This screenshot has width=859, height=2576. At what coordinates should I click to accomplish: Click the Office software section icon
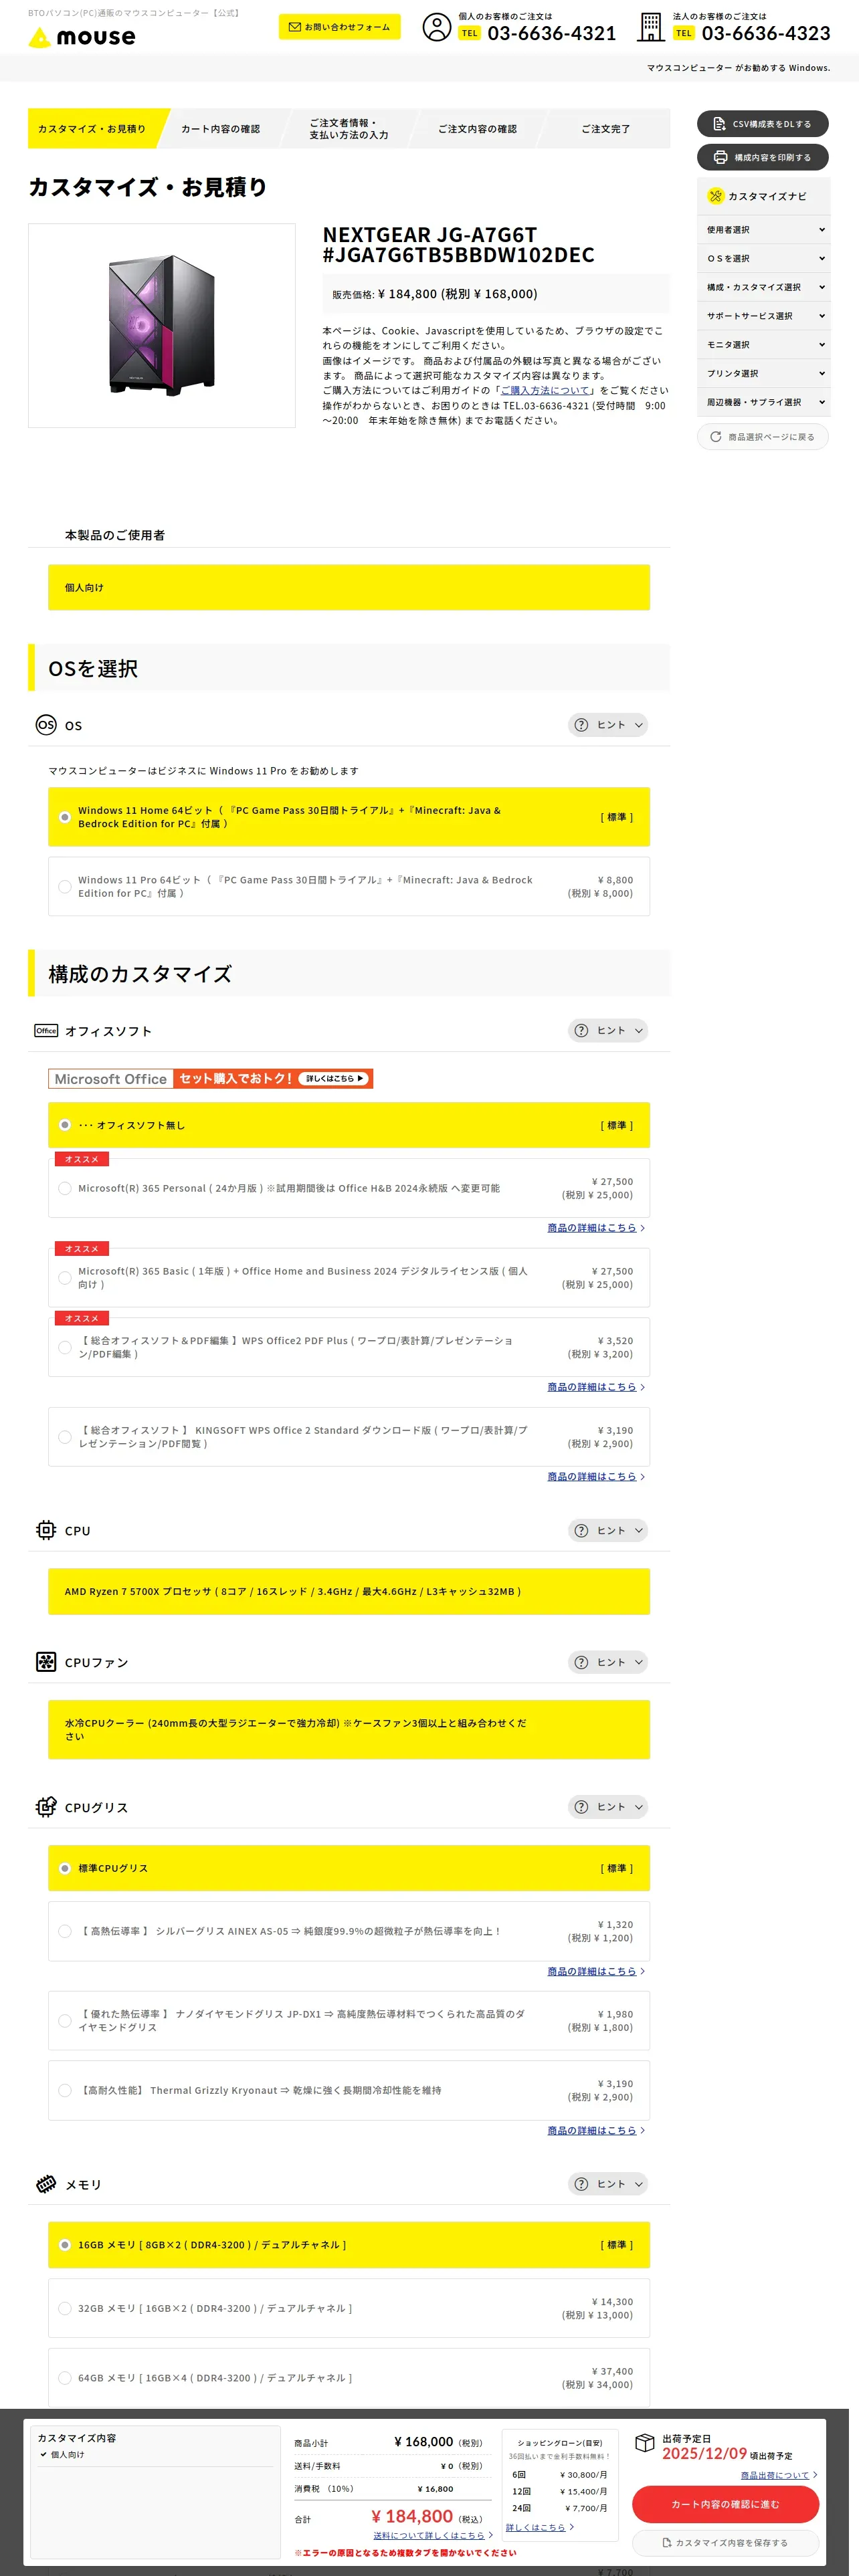tap(46, 1030)
